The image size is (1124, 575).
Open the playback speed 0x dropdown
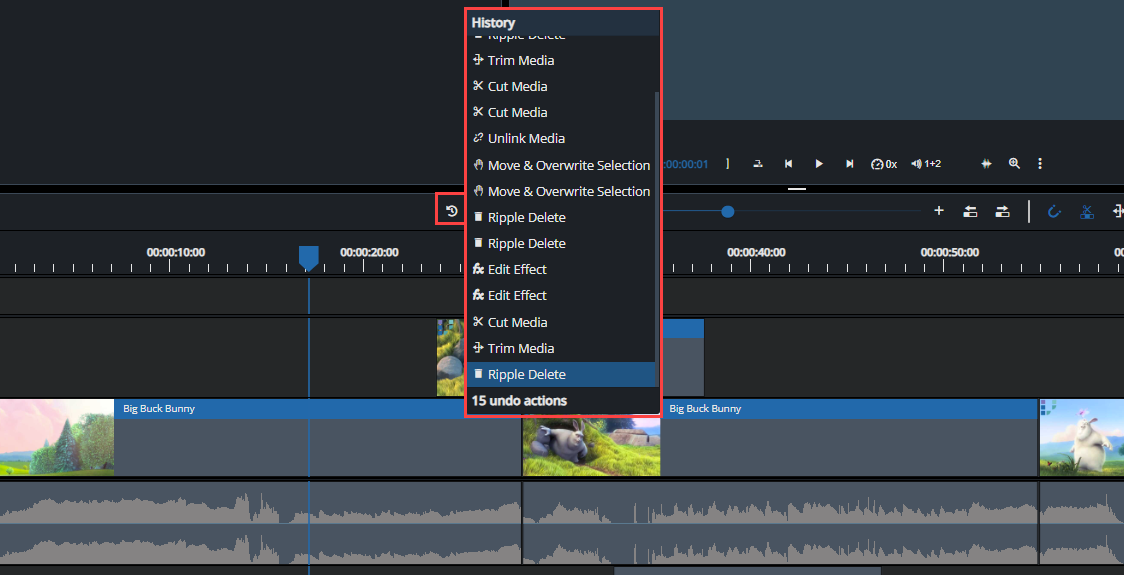[x=884, y=164]
